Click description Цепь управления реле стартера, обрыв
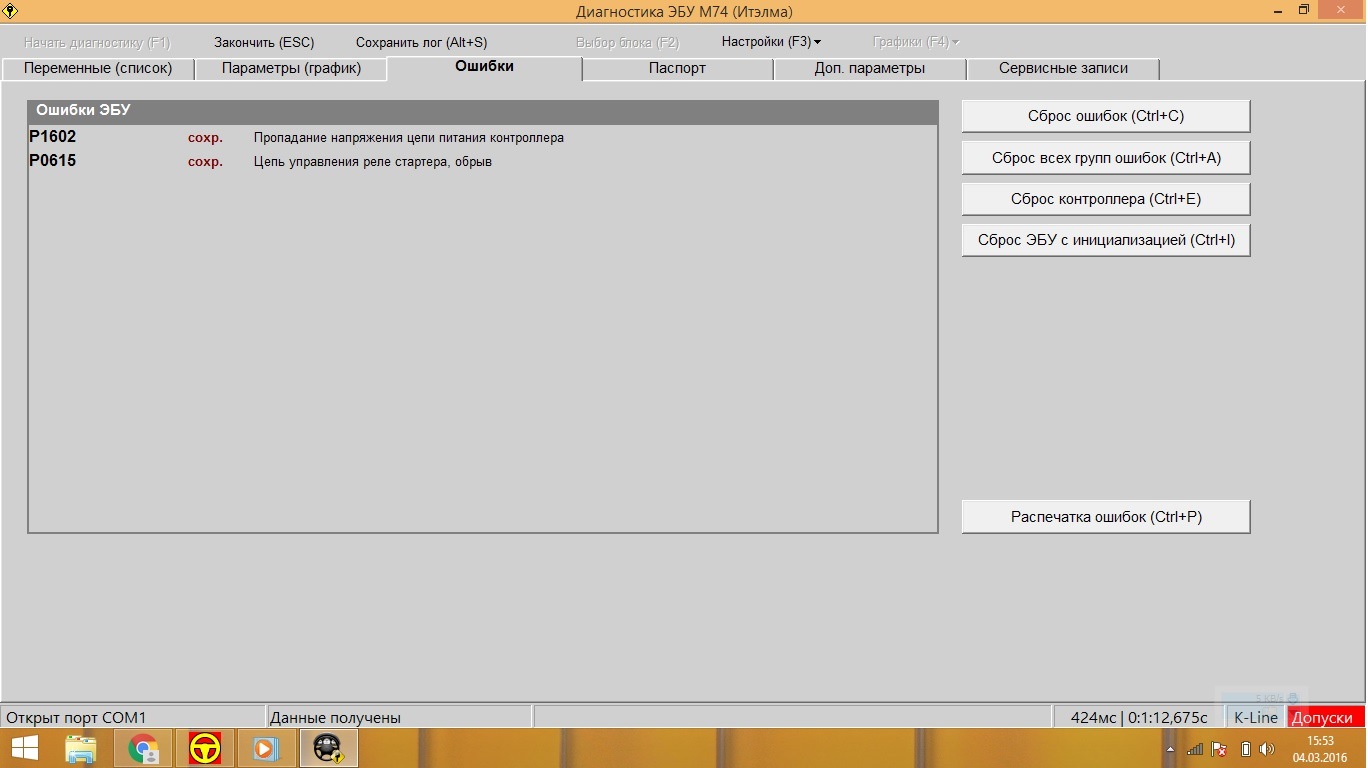The image size is (1368, 768). click(373, 162)
